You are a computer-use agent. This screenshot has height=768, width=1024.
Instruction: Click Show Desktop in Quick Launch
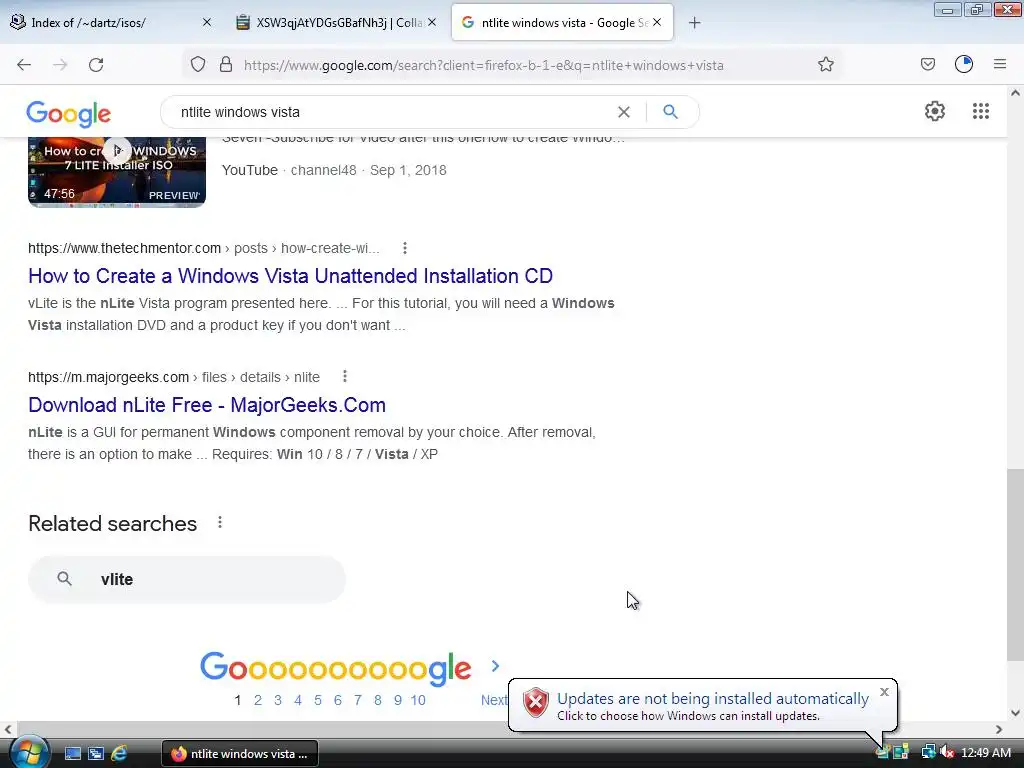pyautogui.click(x=72, y=754)
